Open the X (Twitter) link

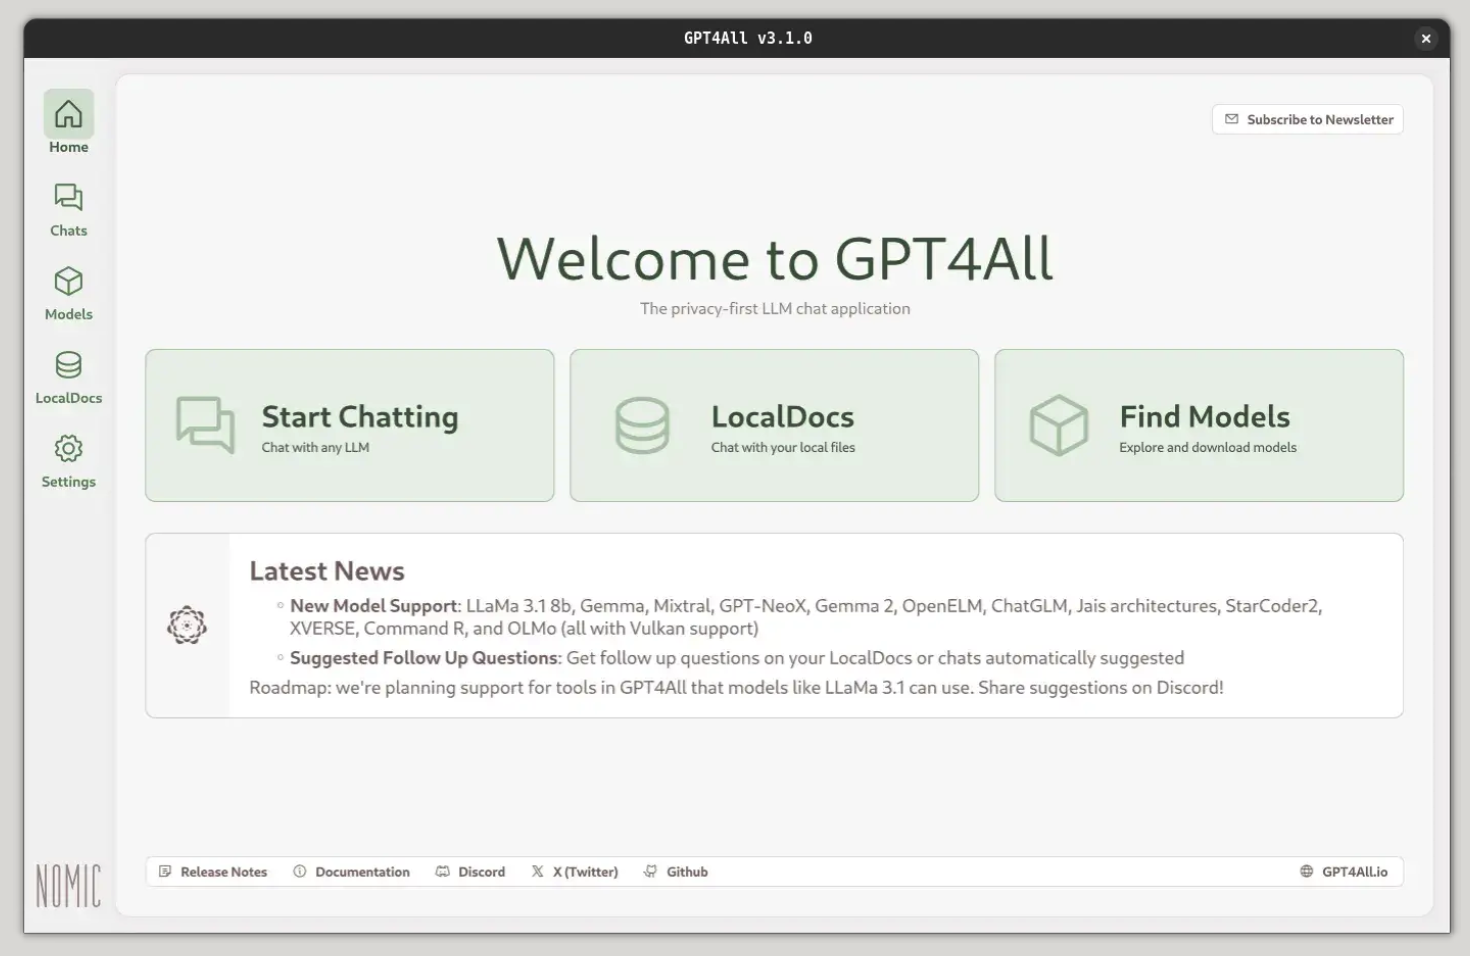[x=575, y=872]
